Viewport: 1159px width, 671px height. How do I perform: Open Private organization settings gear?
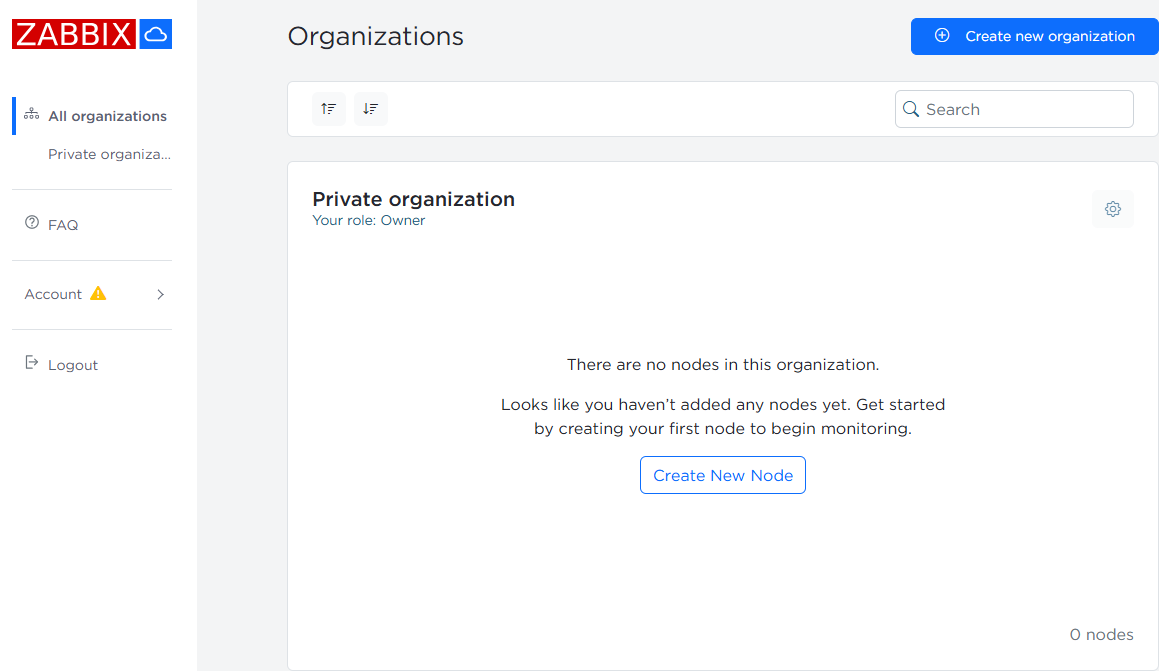1112,209
